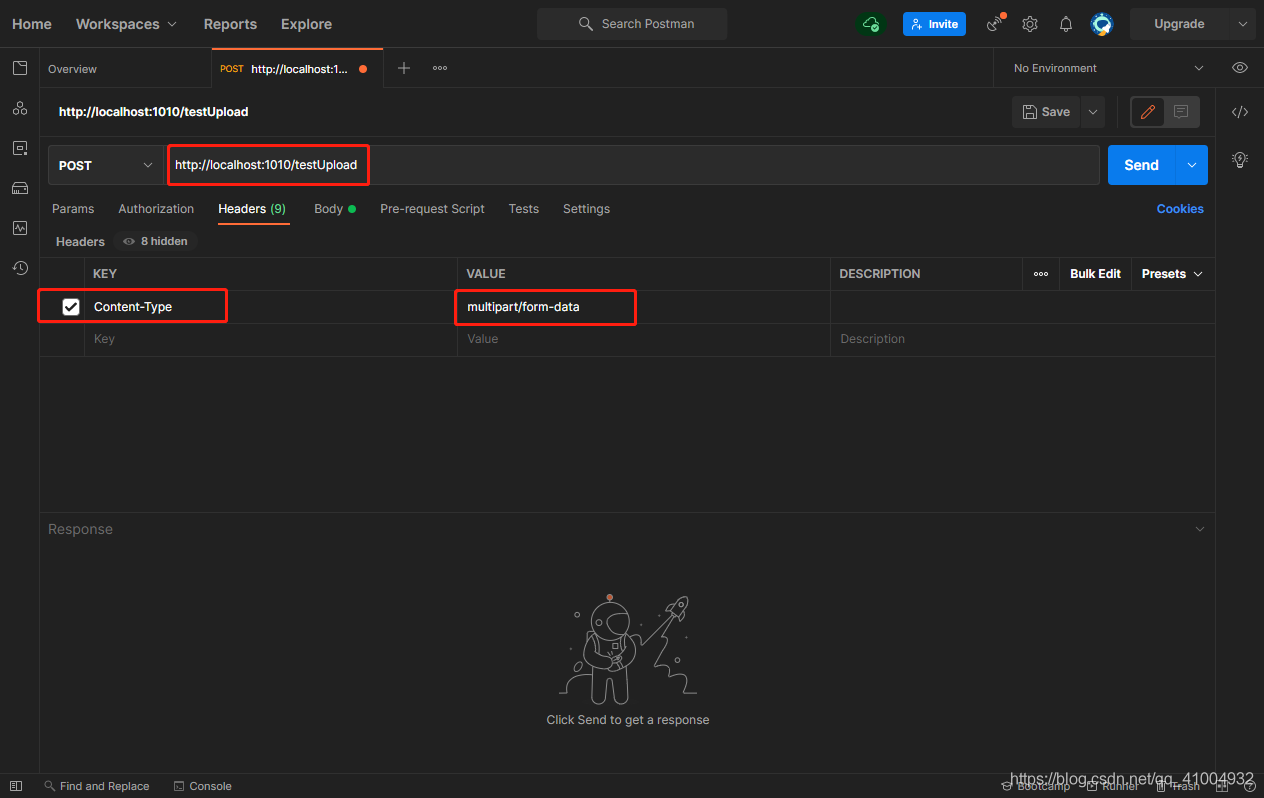The image size is (1264, 798).
Task: Open the Presets dropdown
Action: coord(1172,274)
